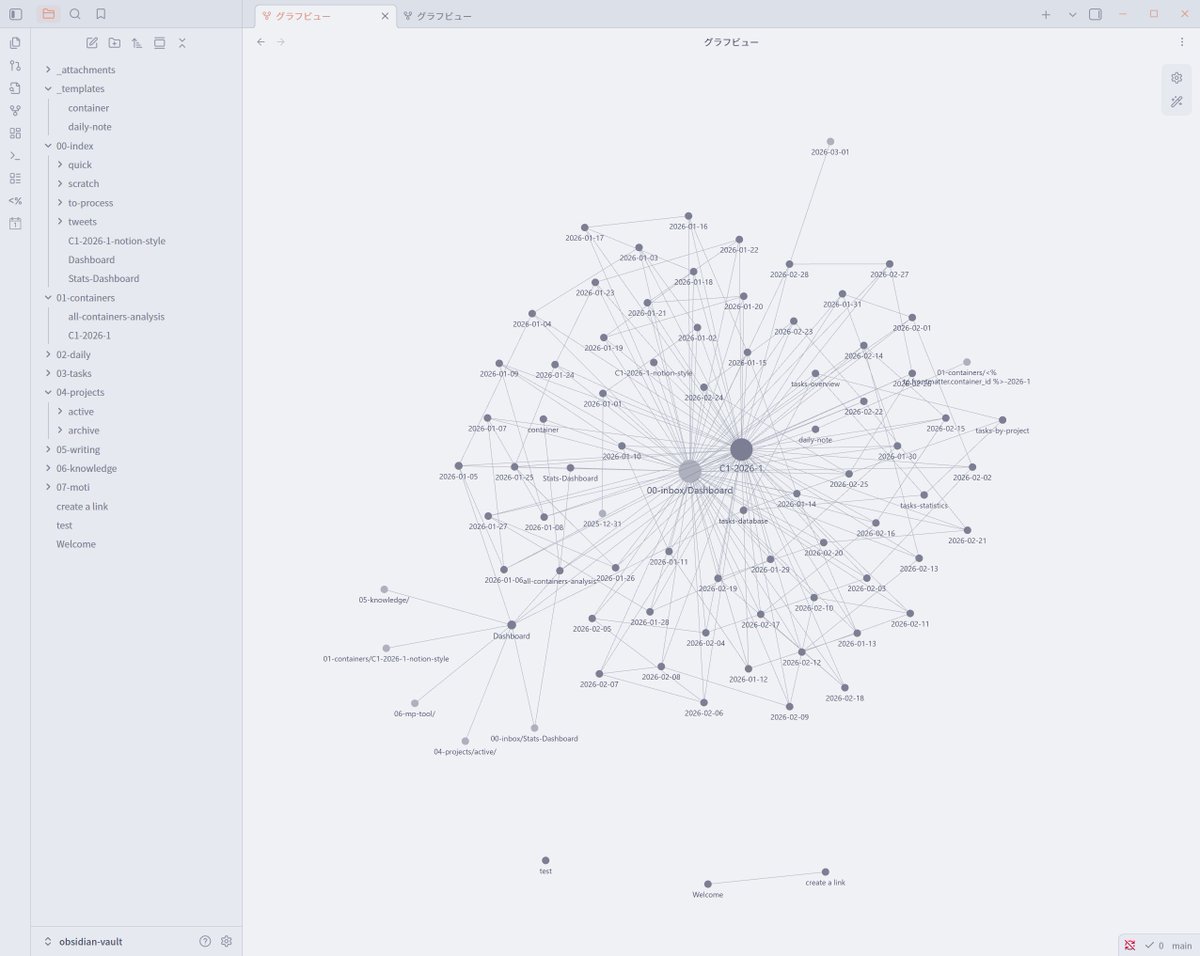Open graph settings gear icon
The width and height of the screenshot is (1200, 956).
click(x=1176, y=78)
